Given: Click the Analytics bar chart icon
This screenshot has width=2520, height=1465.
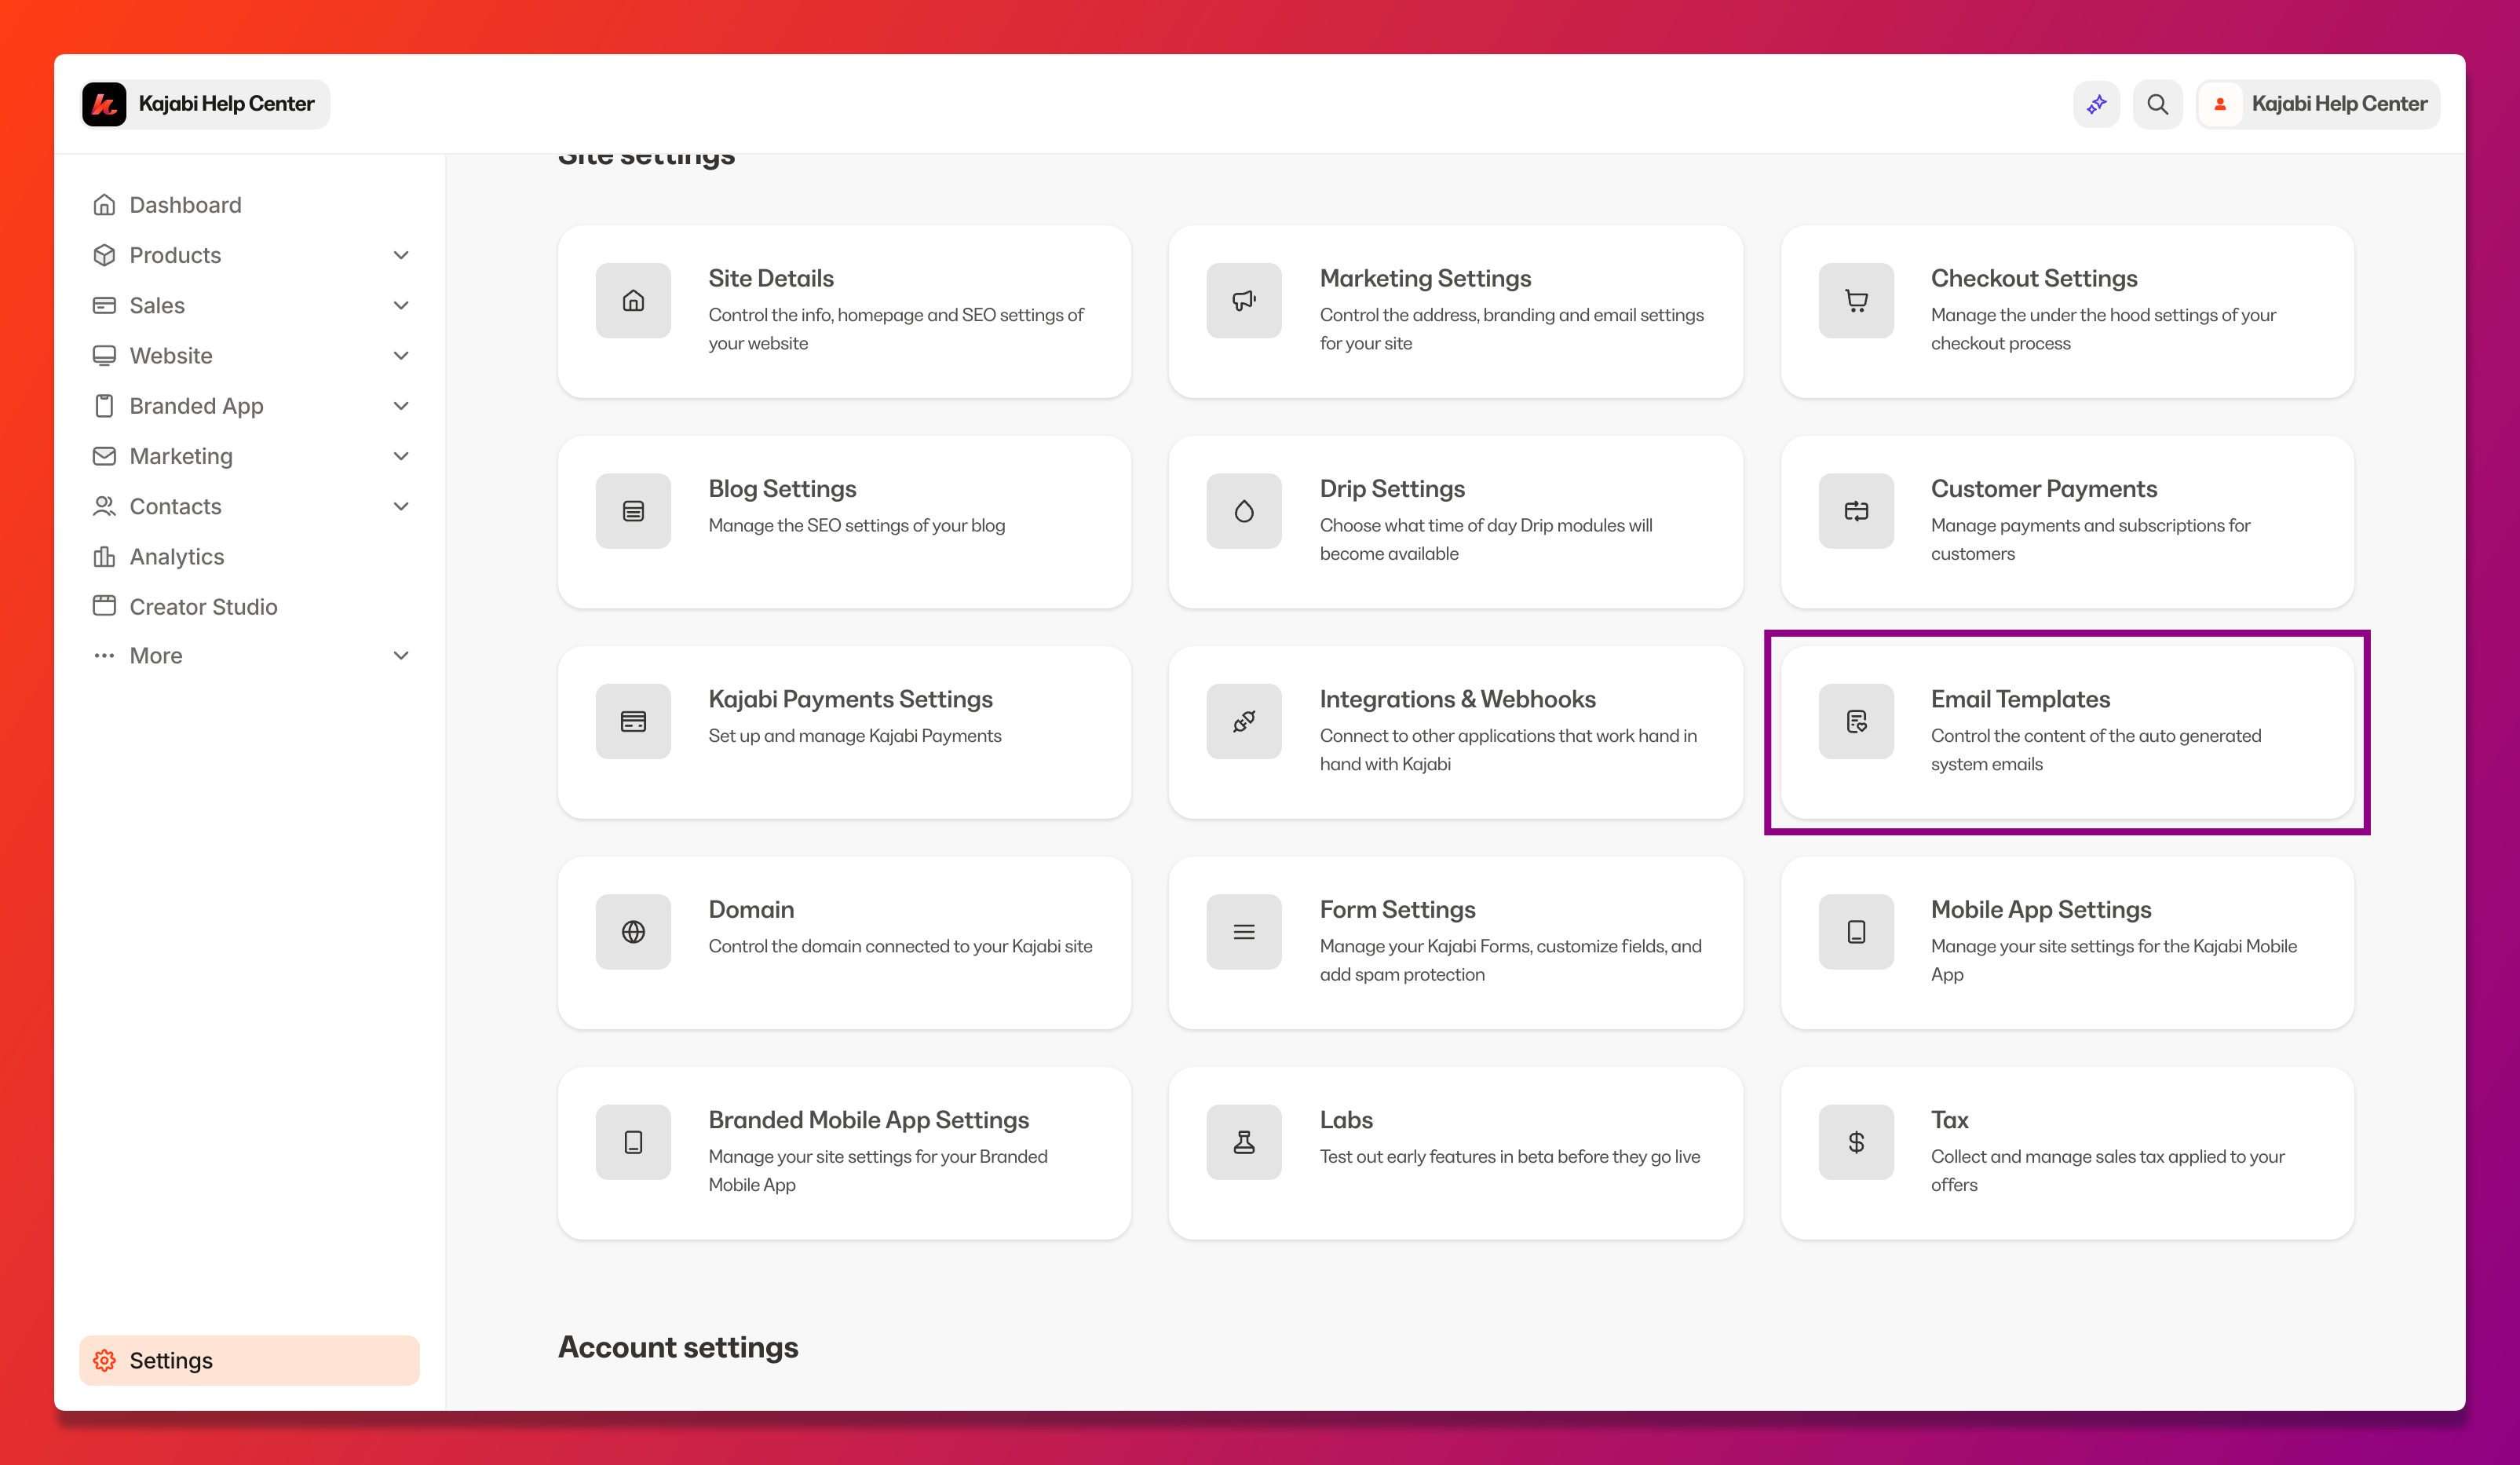Looking at the screenshot, I should [x=104, y=557].
